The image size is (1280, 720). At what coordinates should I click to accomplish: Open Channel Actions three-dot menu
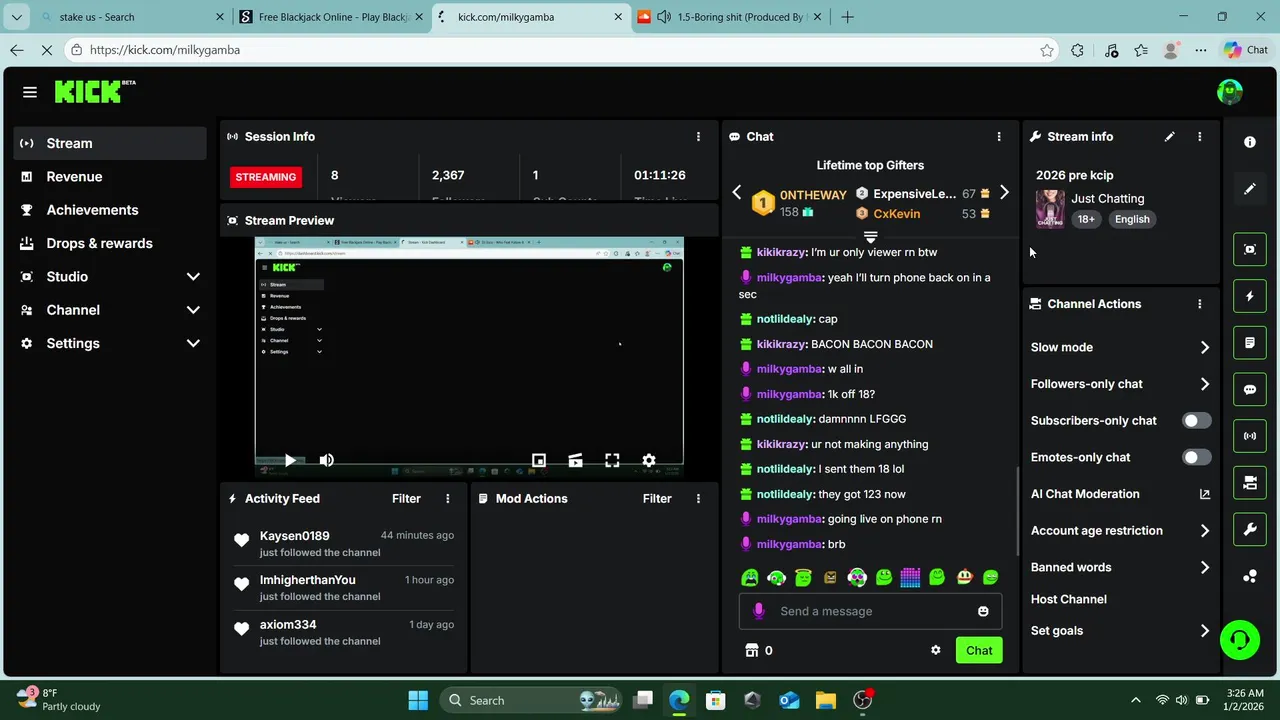pos(1199,304)
